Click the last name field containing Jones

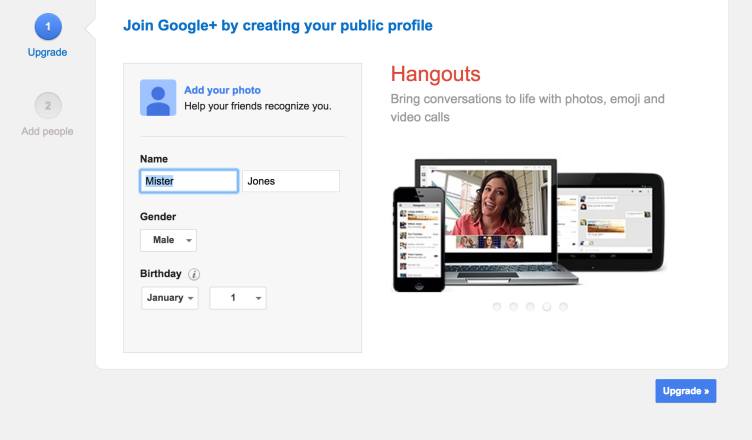(291, 181)
